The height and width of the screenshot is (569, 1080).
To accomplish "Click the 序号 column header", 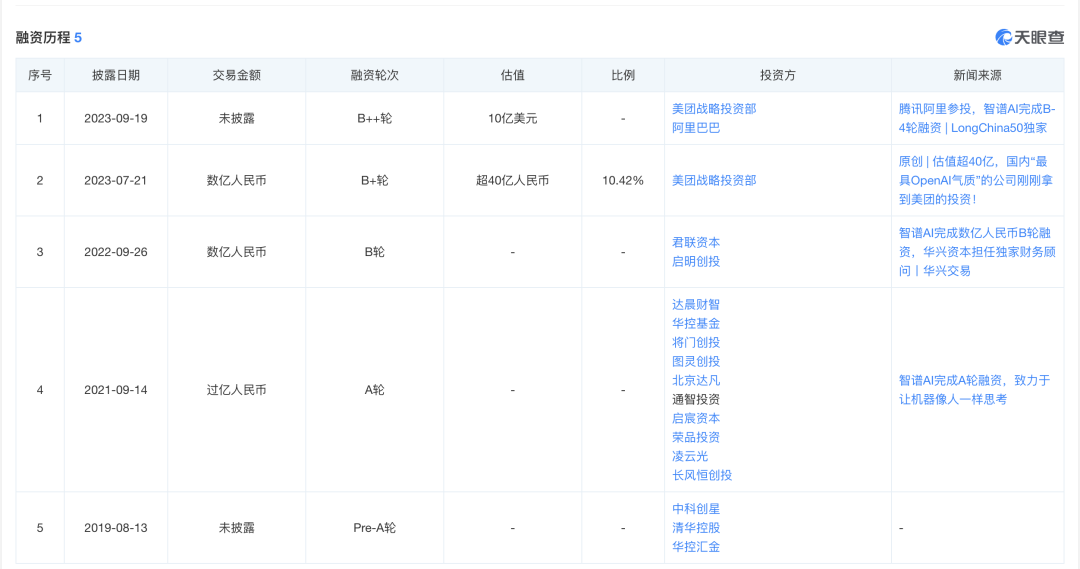I will (40, 75).
